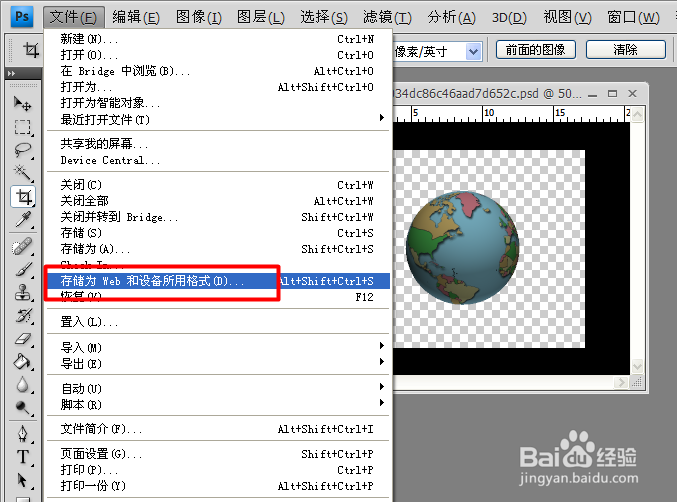The image size is (677, 502).
Task: Choose 文件简介 entry
Action: (218, 429)
